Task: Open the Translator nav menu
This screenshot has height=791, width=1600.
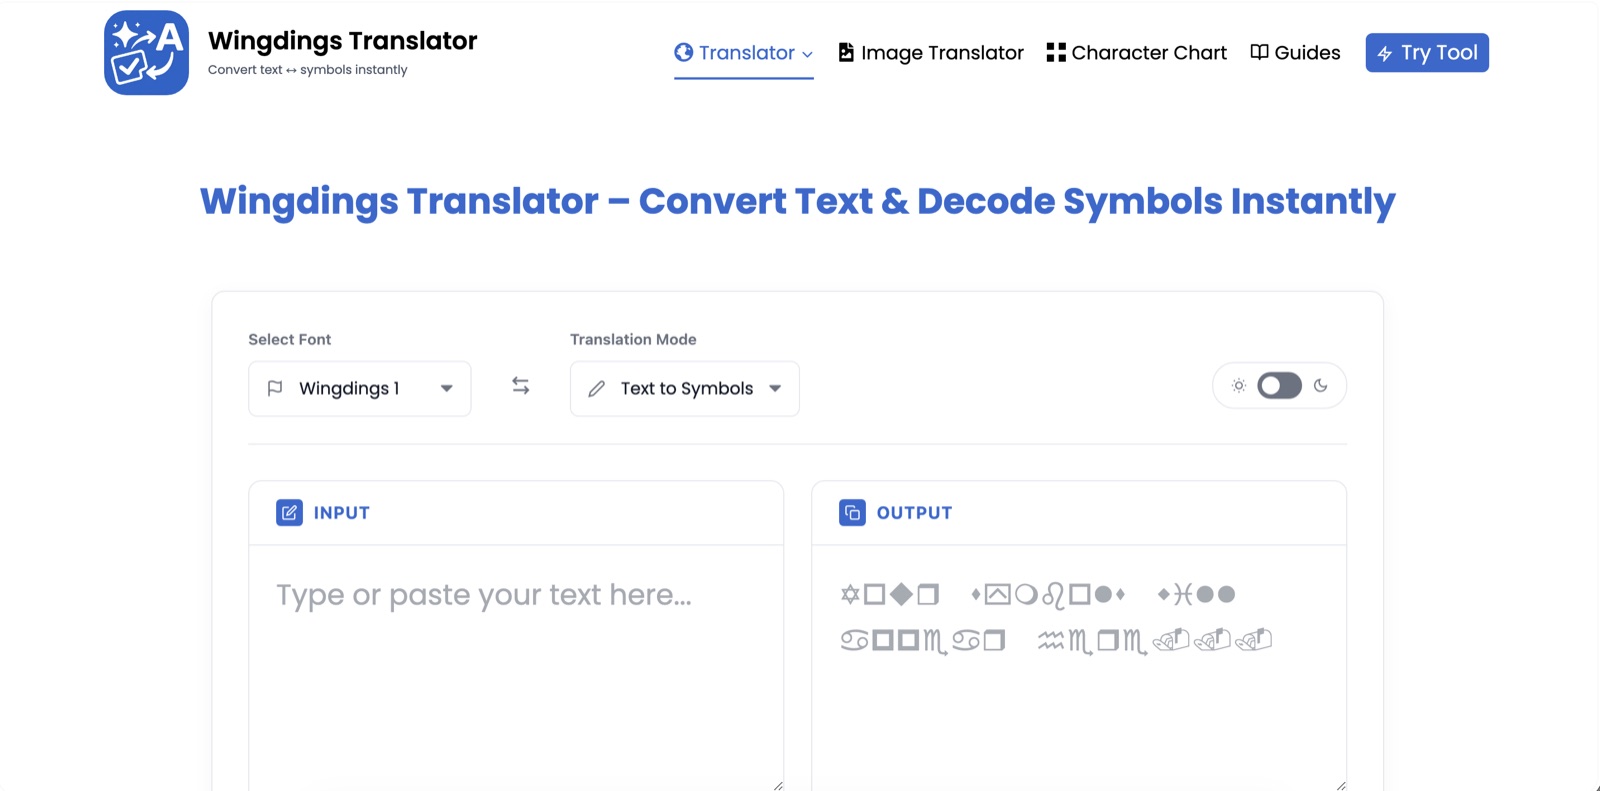Action: (744, 53)
